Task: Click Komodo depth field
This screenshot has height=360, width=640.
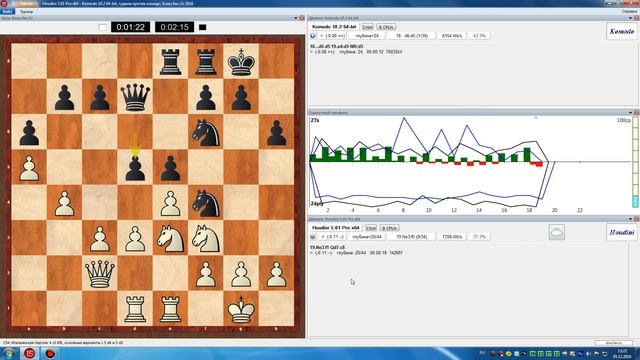Action: (x=366, y=36)
